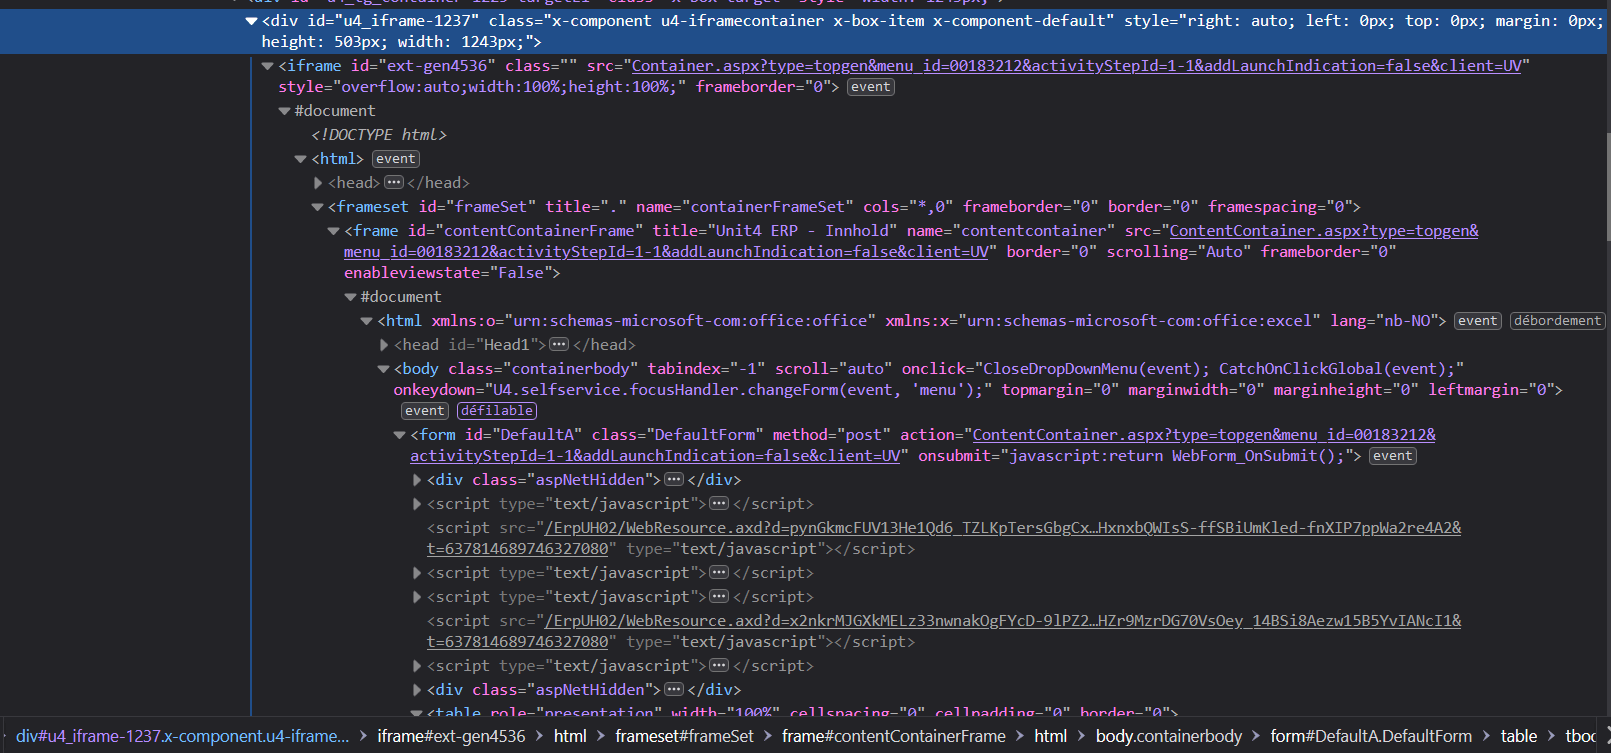Show event listeners on iframe ext-gen4536
The image size is (1611, 753).
coord(871,87)
